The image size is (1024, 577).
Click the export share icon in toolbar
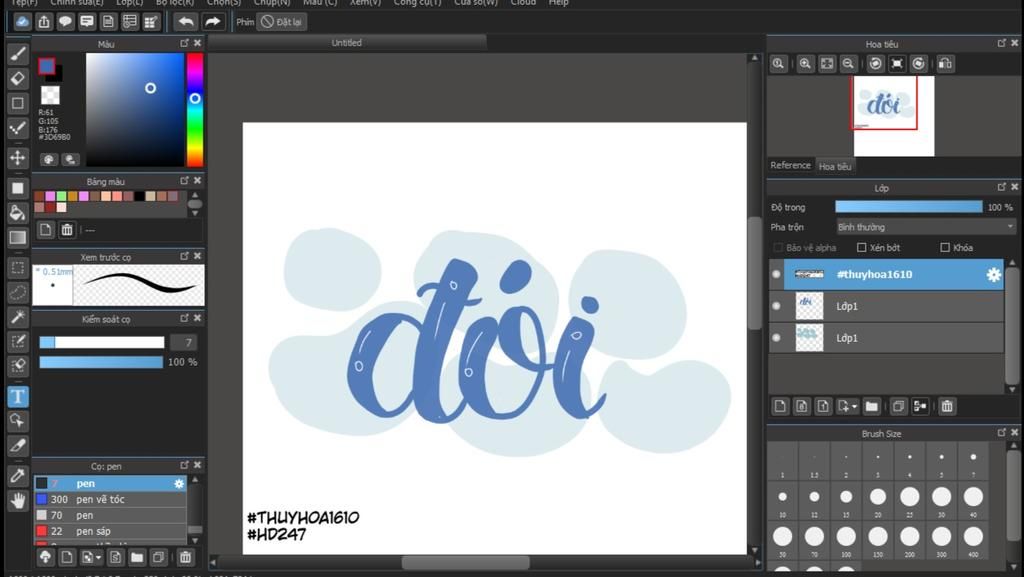click(x=44, y=22)
